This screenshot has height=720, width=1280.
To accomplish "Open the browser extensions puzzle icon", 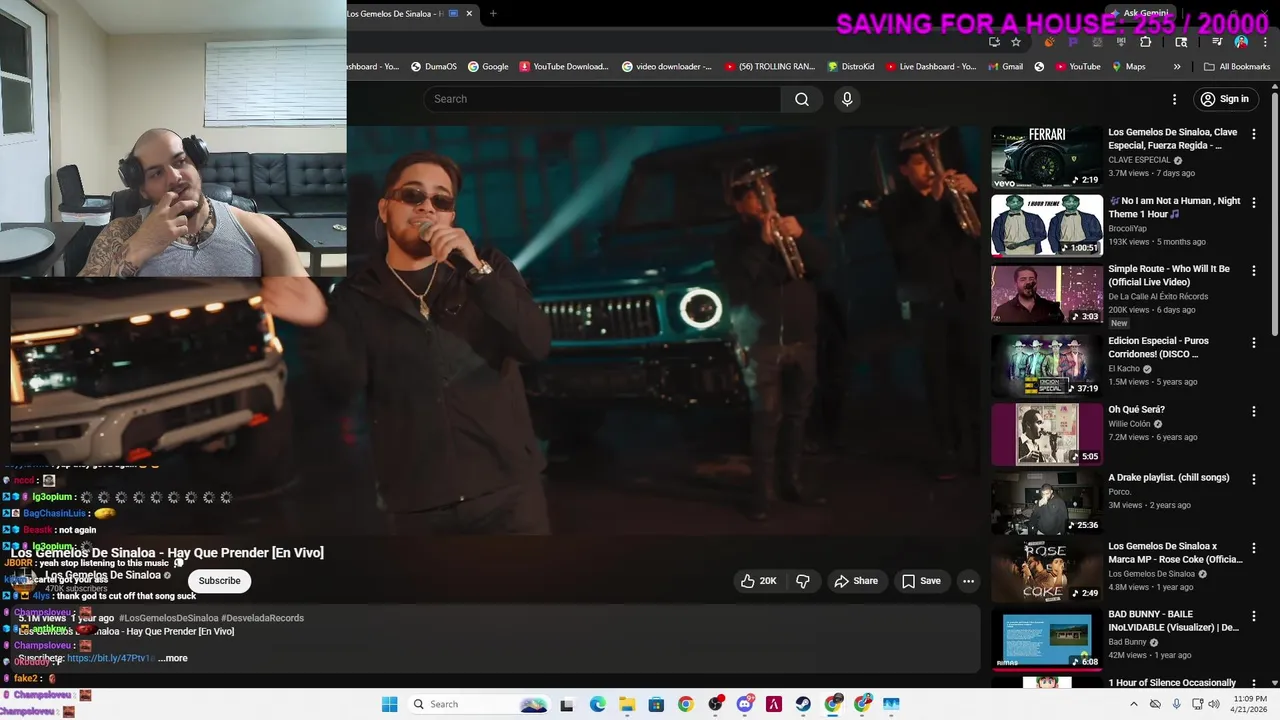I will click(x=1146, y=42).
